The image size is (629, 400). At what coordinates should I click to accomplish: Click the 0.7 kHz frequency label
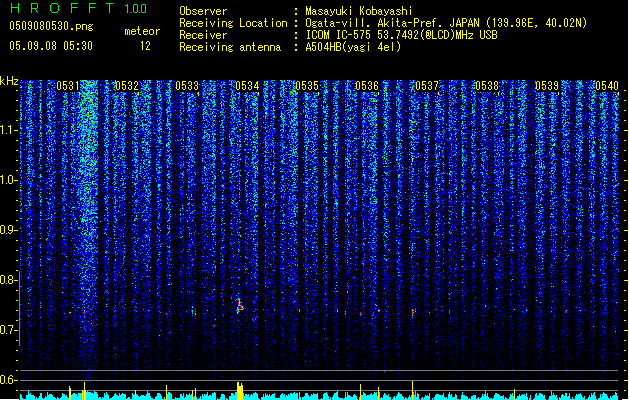pyautogui.click(x=9, y=330)
